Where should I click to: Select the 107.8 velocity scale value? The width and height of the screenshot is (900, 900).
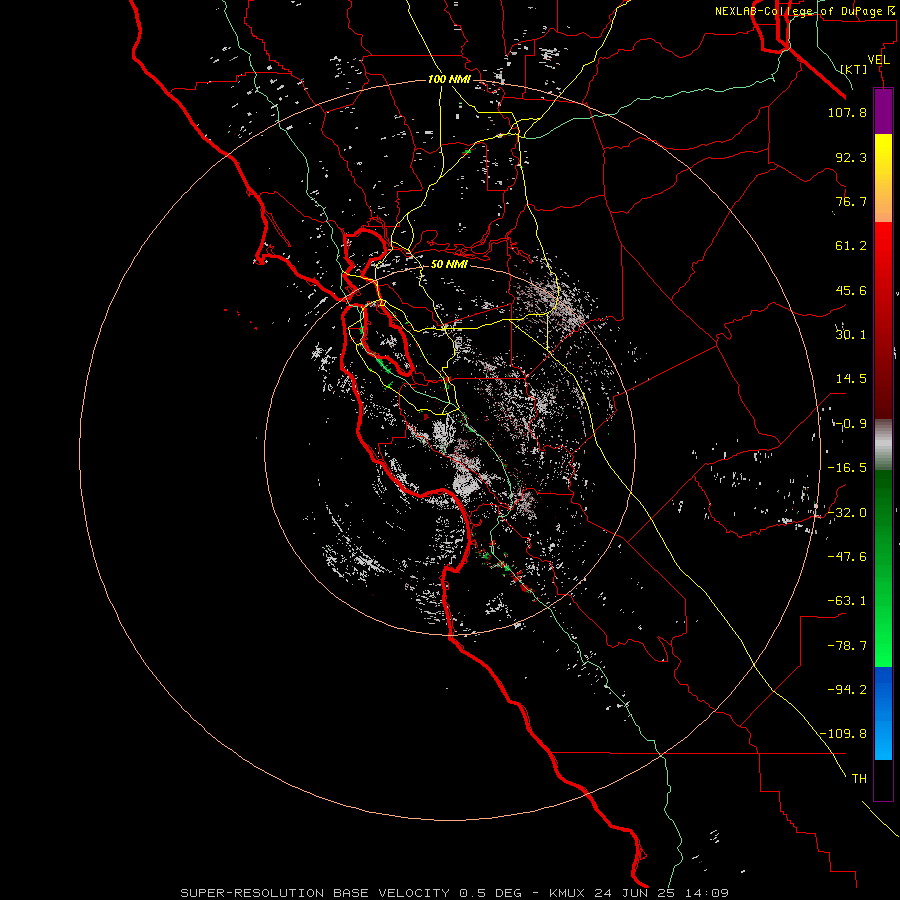[x=847, y=112]
